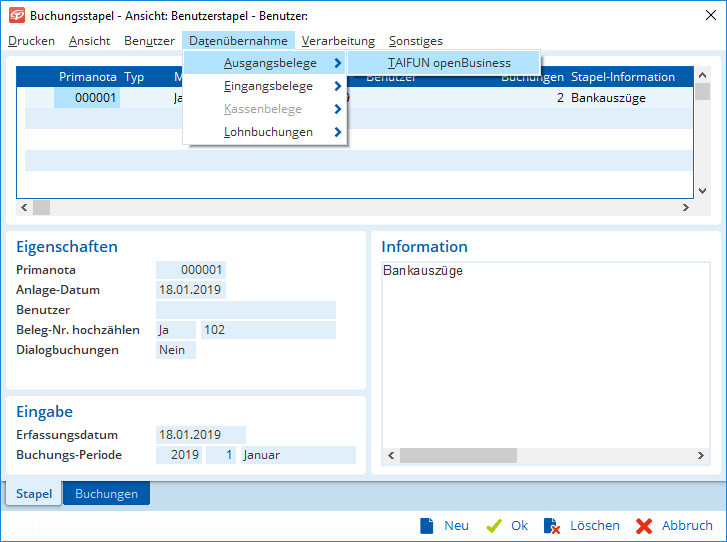Click Buchungen count 2 in table
This screenshot has height=542, width=727.
pyautogui.click(x=561, y=98)
